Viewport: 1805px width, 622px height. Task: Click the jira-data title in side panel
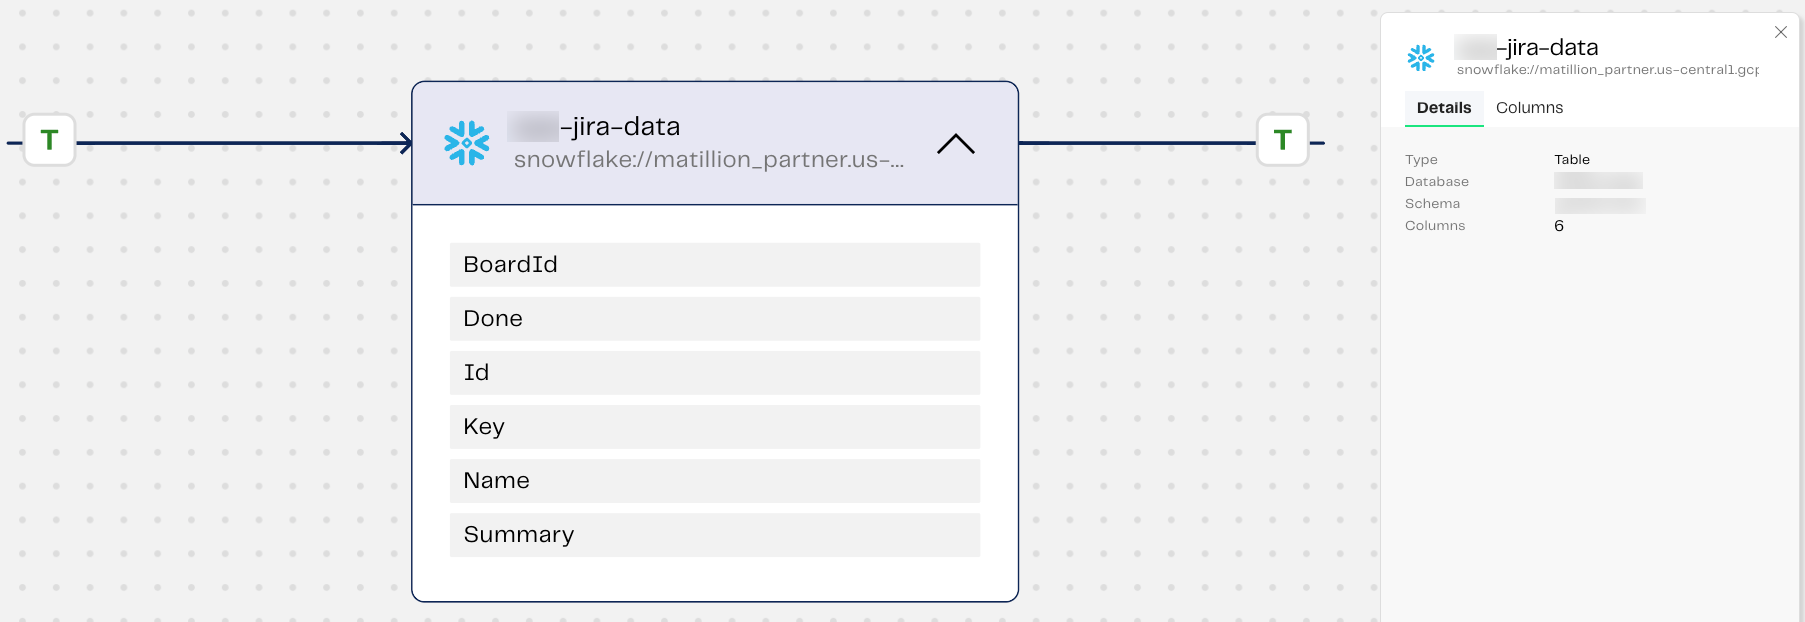(x=1546, y=47)
